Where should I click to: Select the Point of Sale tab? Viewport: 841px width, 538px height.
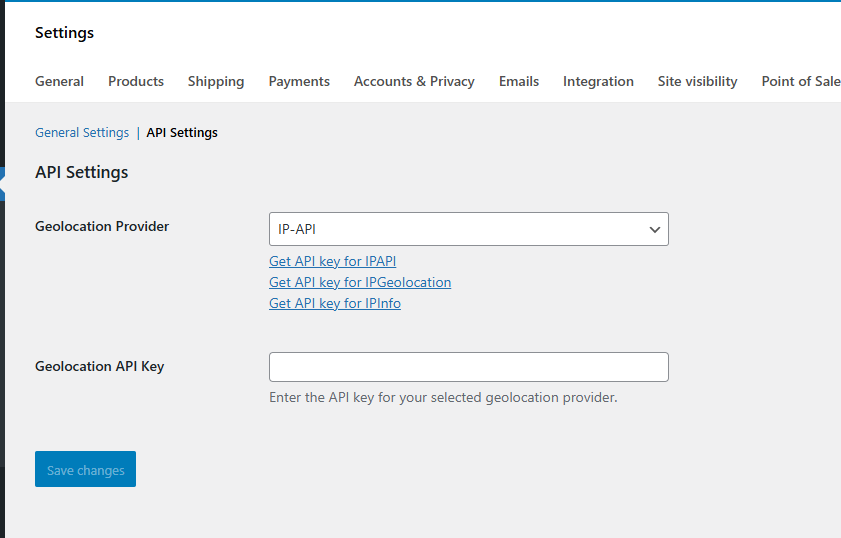click(x=801, y=82)
